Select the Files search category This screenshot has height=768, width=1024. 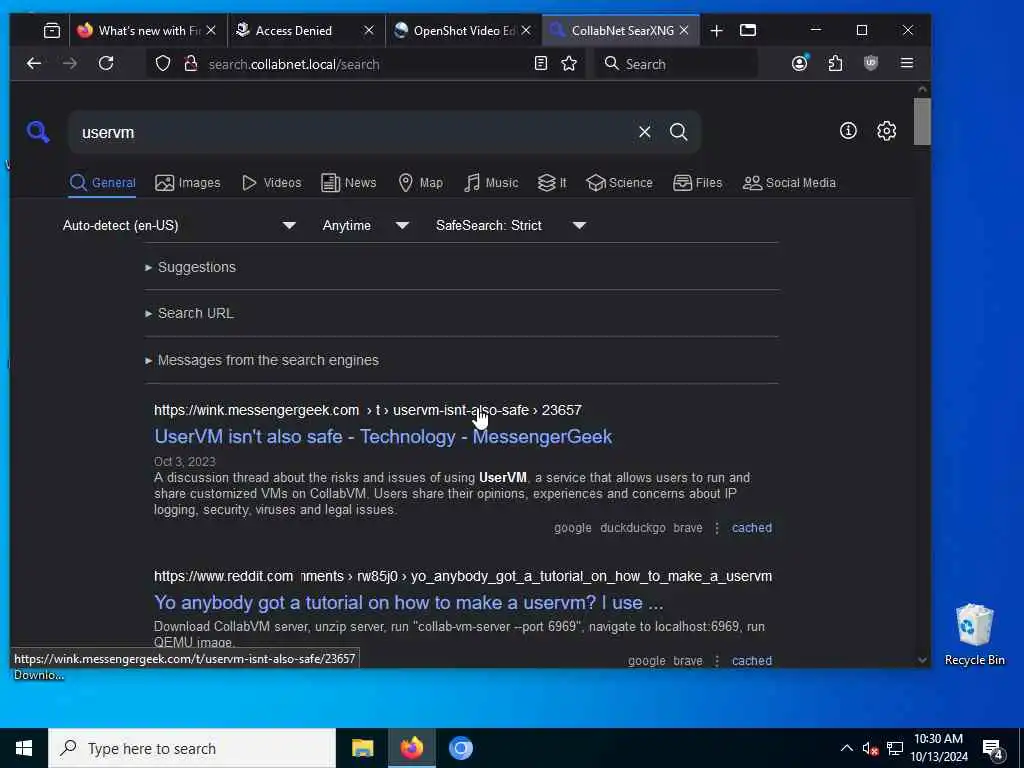pyautogui.click(x=697, y=183)
